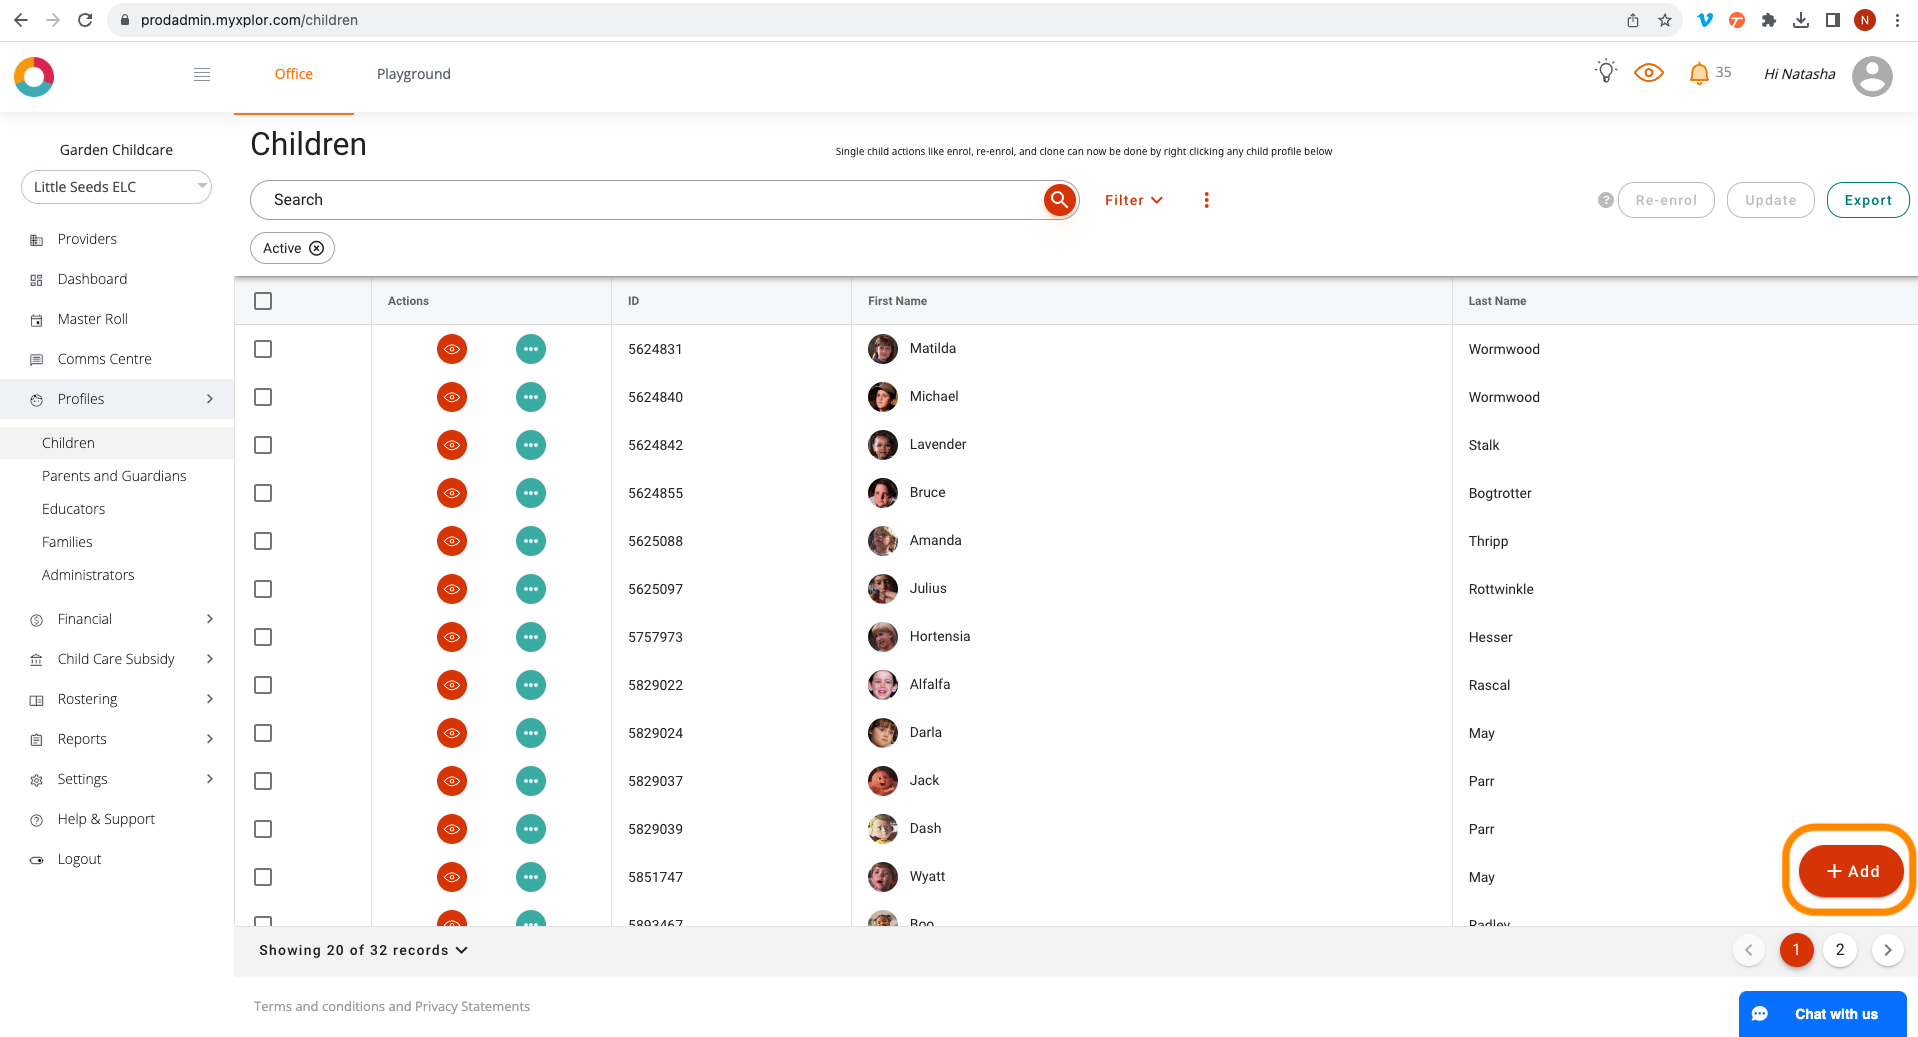Screen dimensions: 1918x1037
Task: Check the box for Matilda Wormwood
Action: [263, 349]
